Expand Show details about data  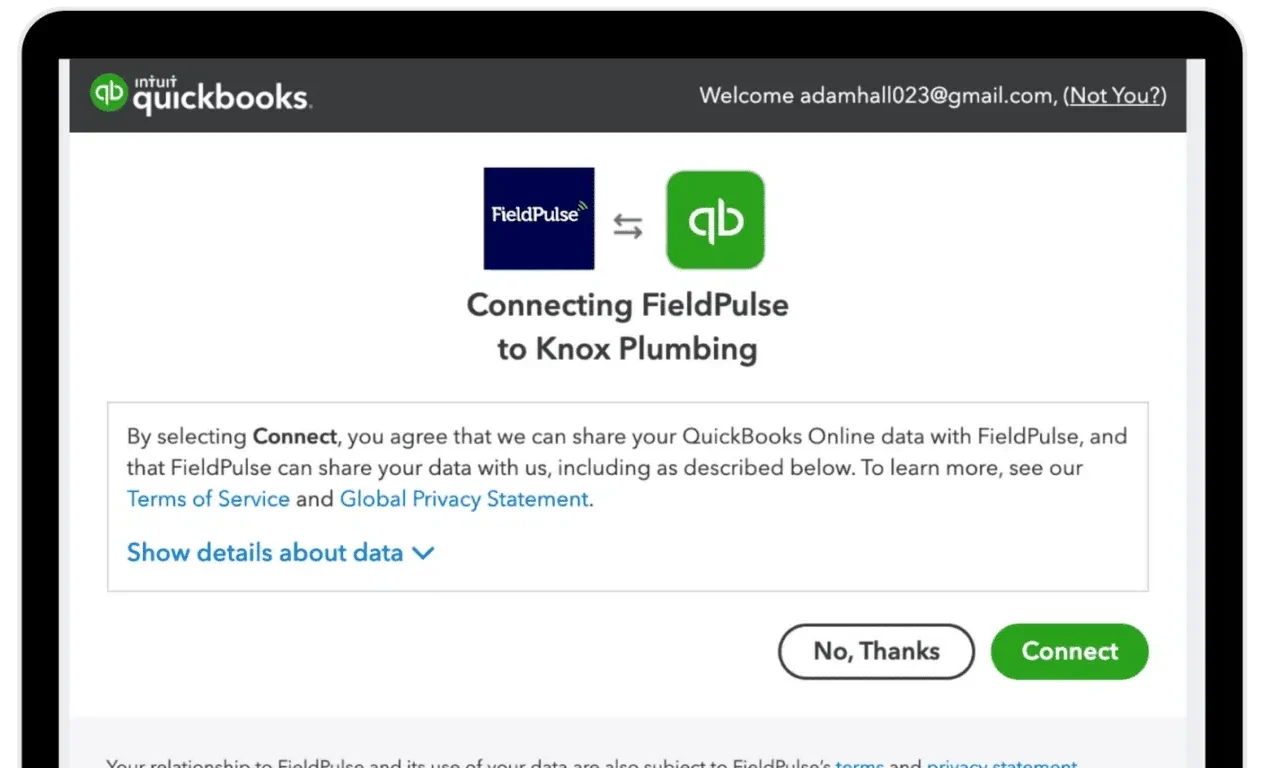tap(265, 552)
